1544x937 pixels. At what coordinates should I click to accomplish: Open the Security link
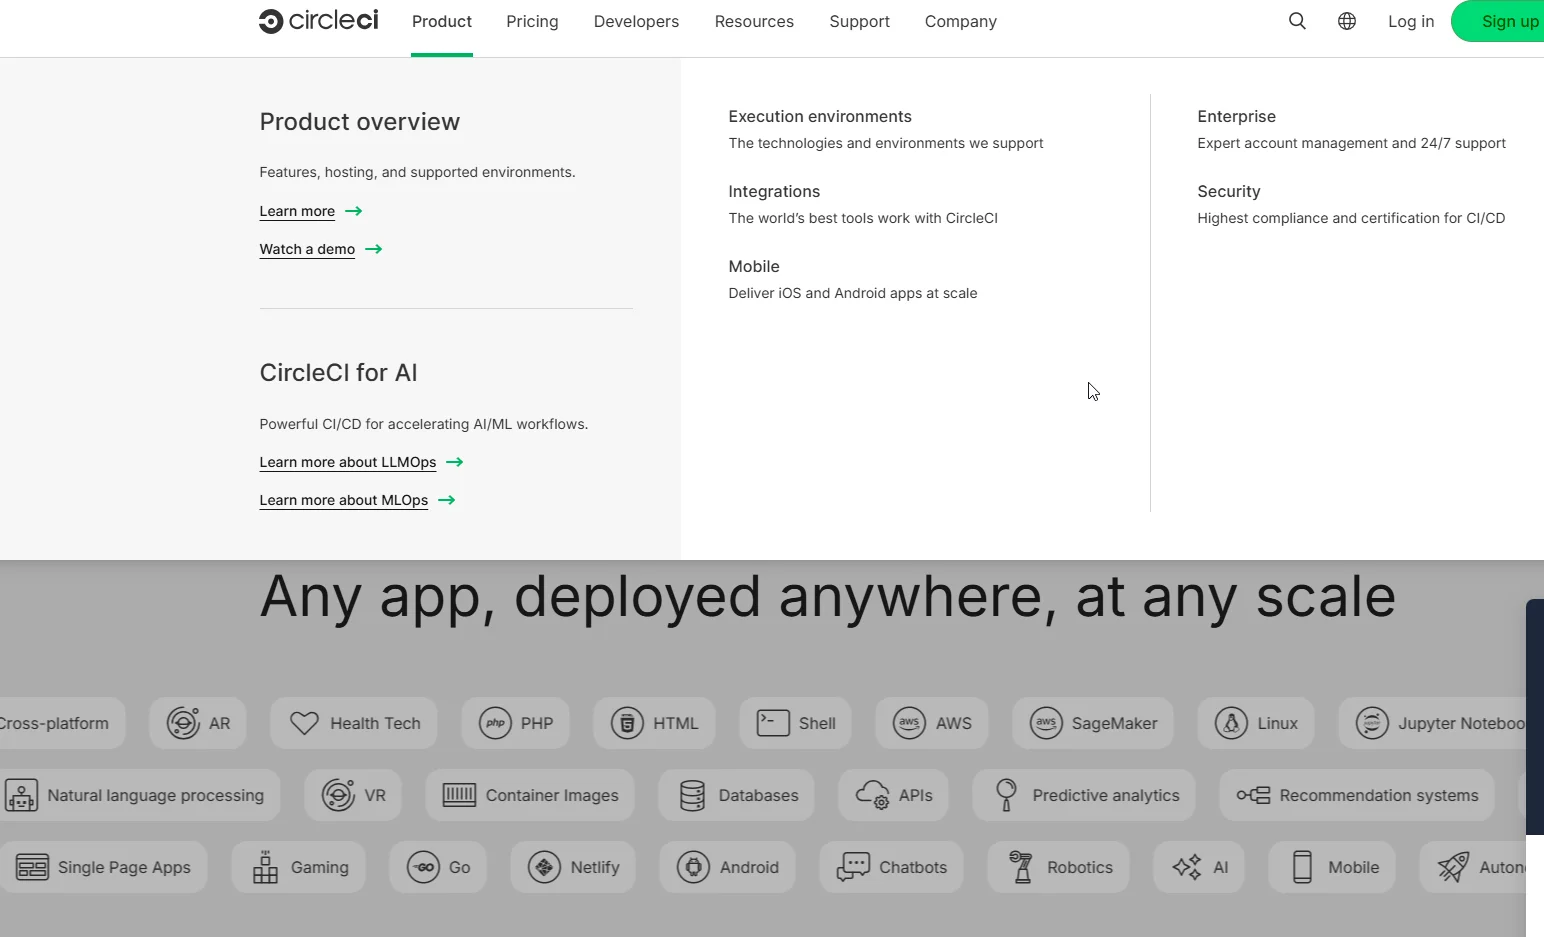click(x=1228, y=191)
